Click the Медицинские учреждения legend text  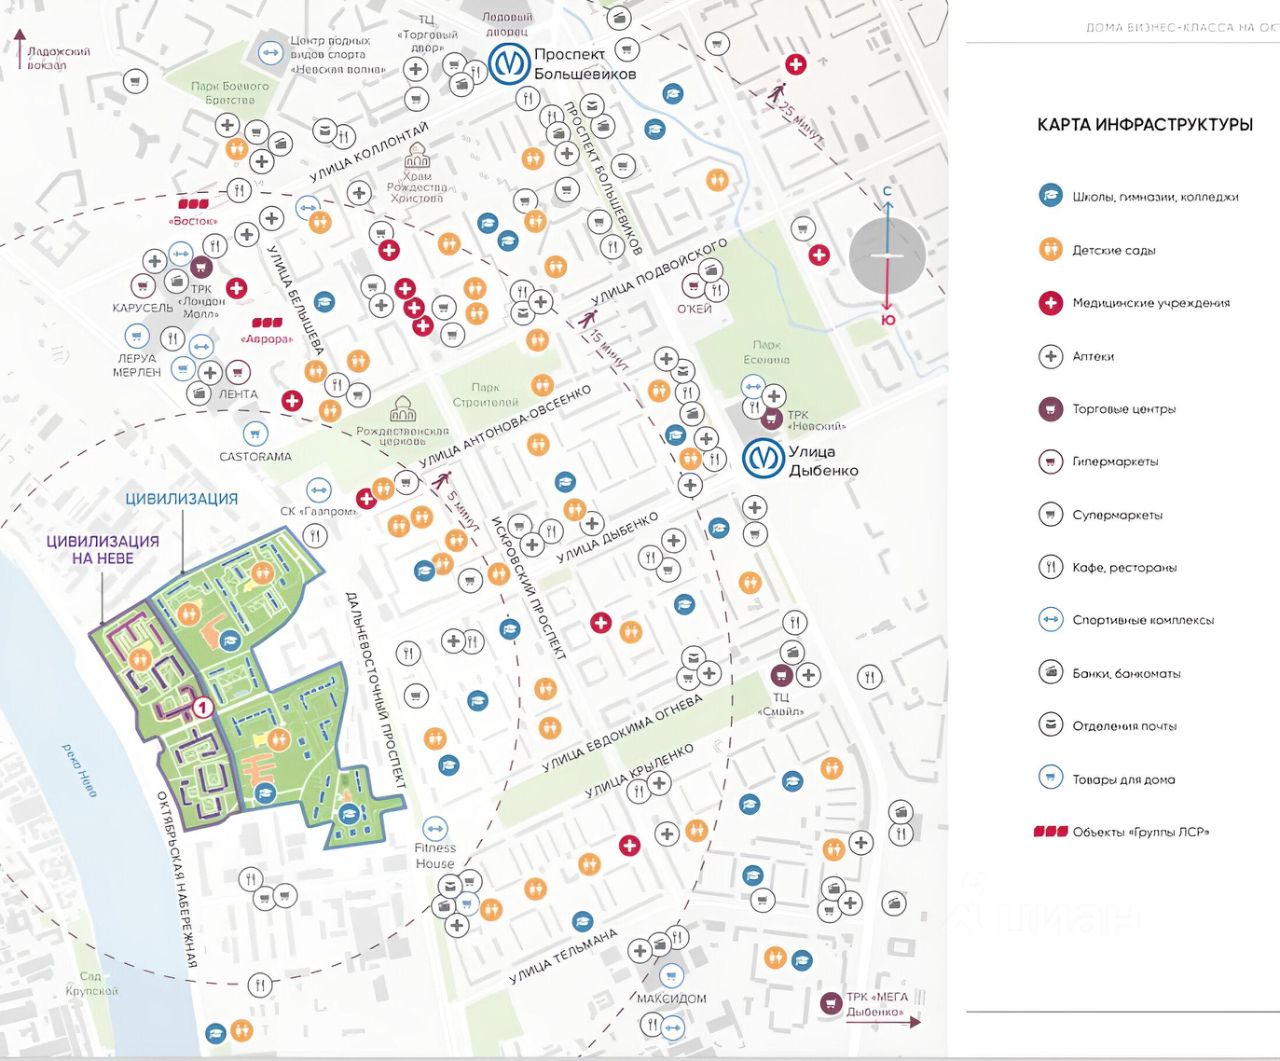(x=1151, y=303)
